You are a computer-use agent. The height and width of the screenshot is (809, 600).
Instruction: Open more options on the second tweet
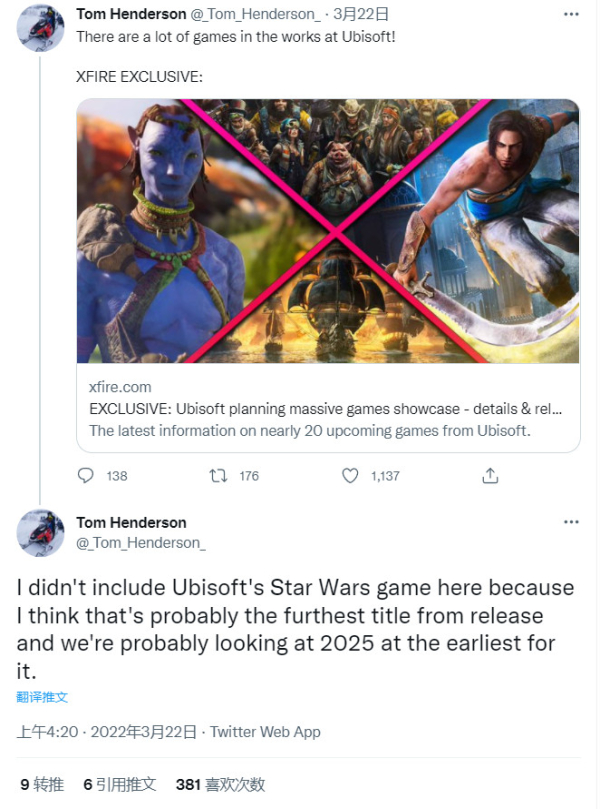click(570, 523)
